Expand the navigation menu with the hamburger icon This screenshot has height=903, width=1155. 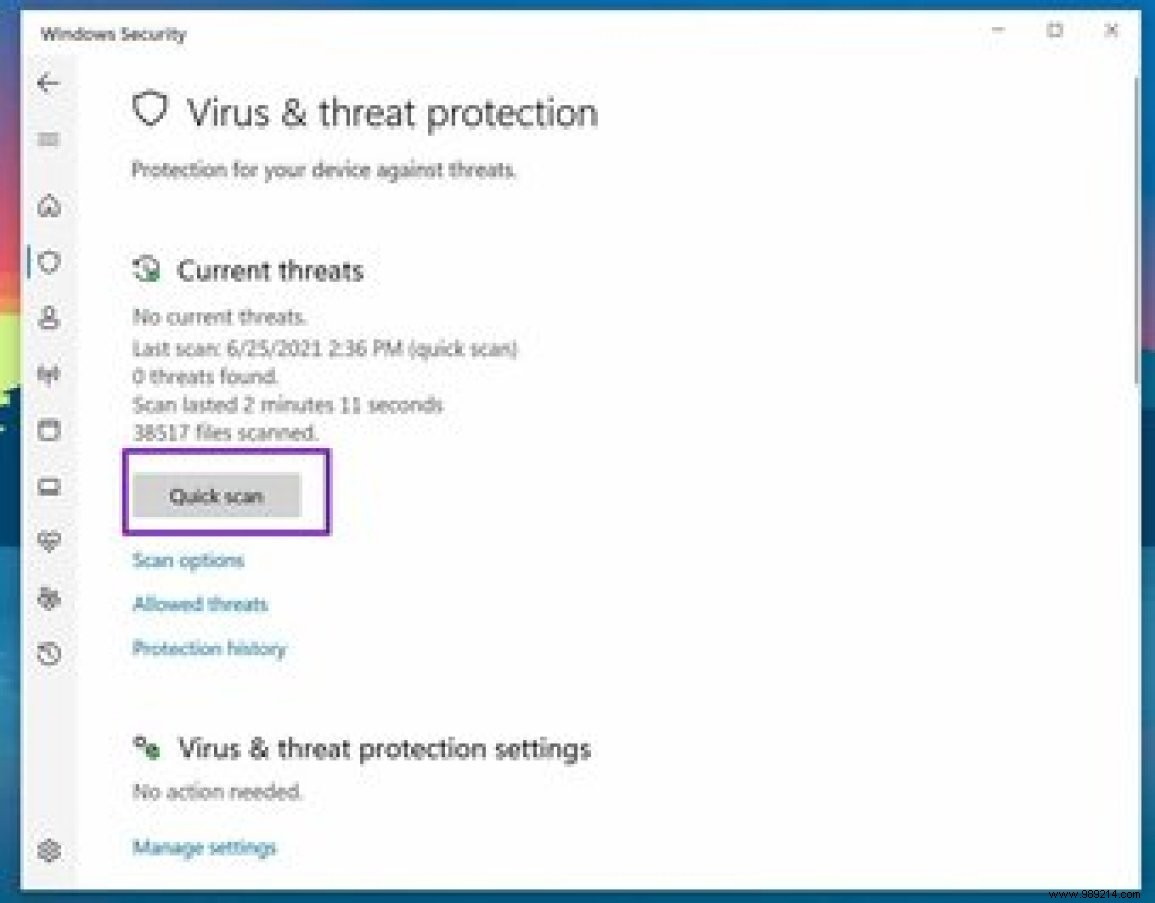[48, 140]
